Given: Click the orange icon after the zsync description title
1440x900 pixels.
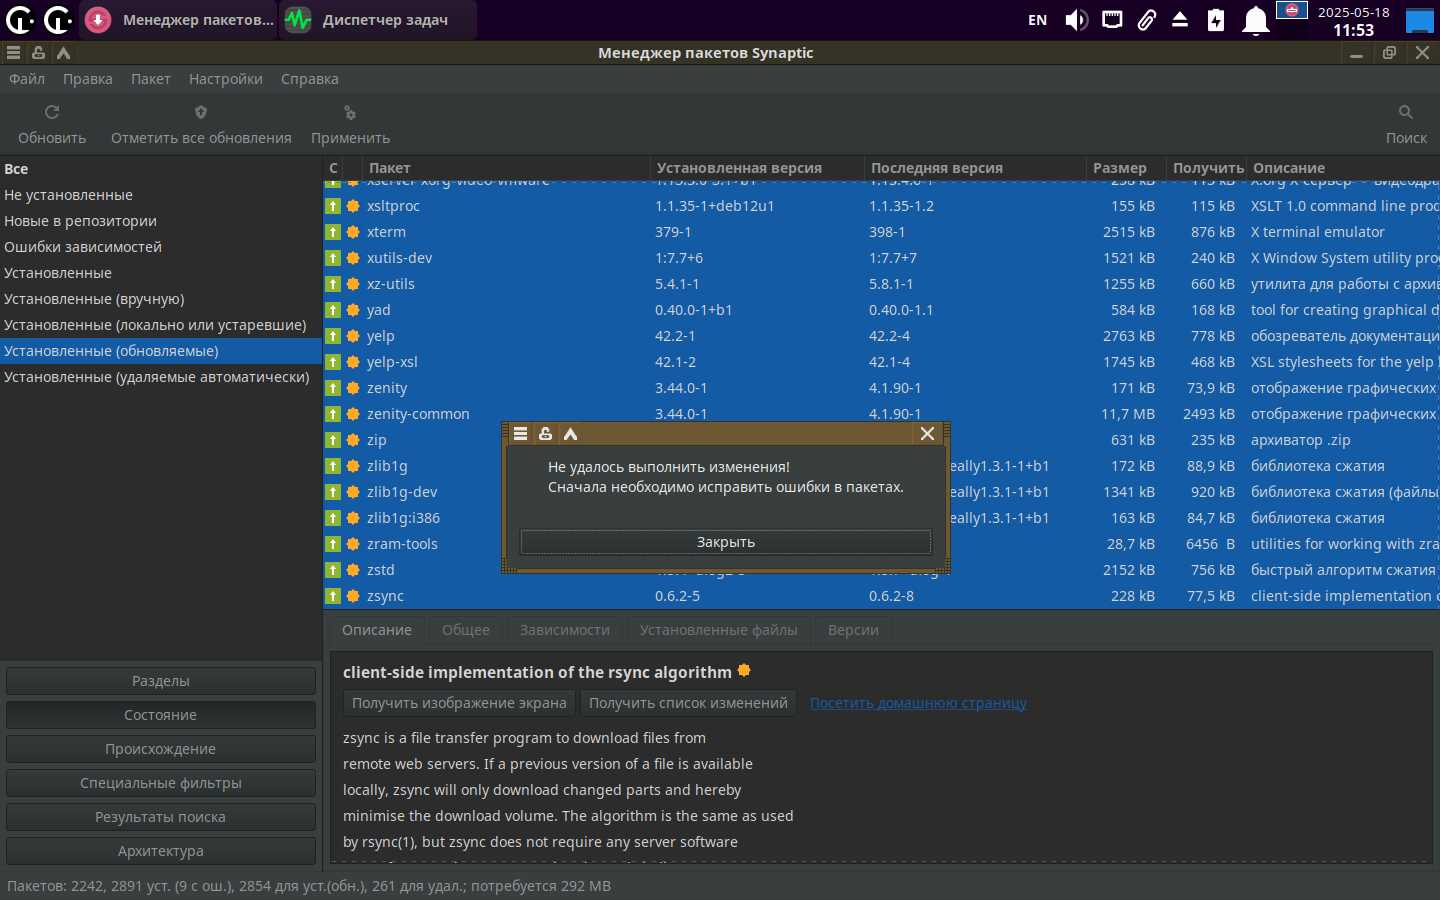Looking at the screenshot, I should click(744, 670).
